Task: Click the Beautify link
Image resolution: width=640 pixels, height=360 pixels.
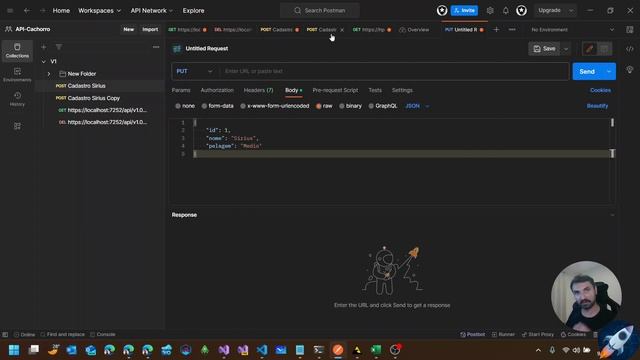Action: tap(597, 106)
